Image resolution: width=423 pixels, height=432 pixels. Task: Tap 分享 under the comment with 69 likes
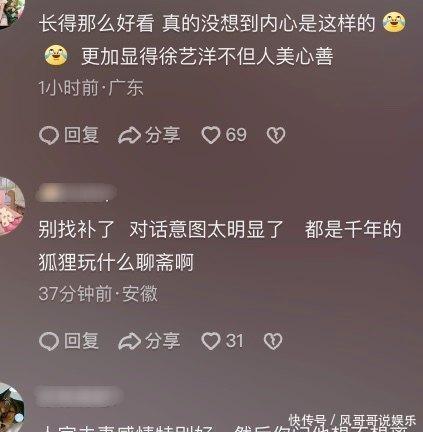tap(163, 135)
